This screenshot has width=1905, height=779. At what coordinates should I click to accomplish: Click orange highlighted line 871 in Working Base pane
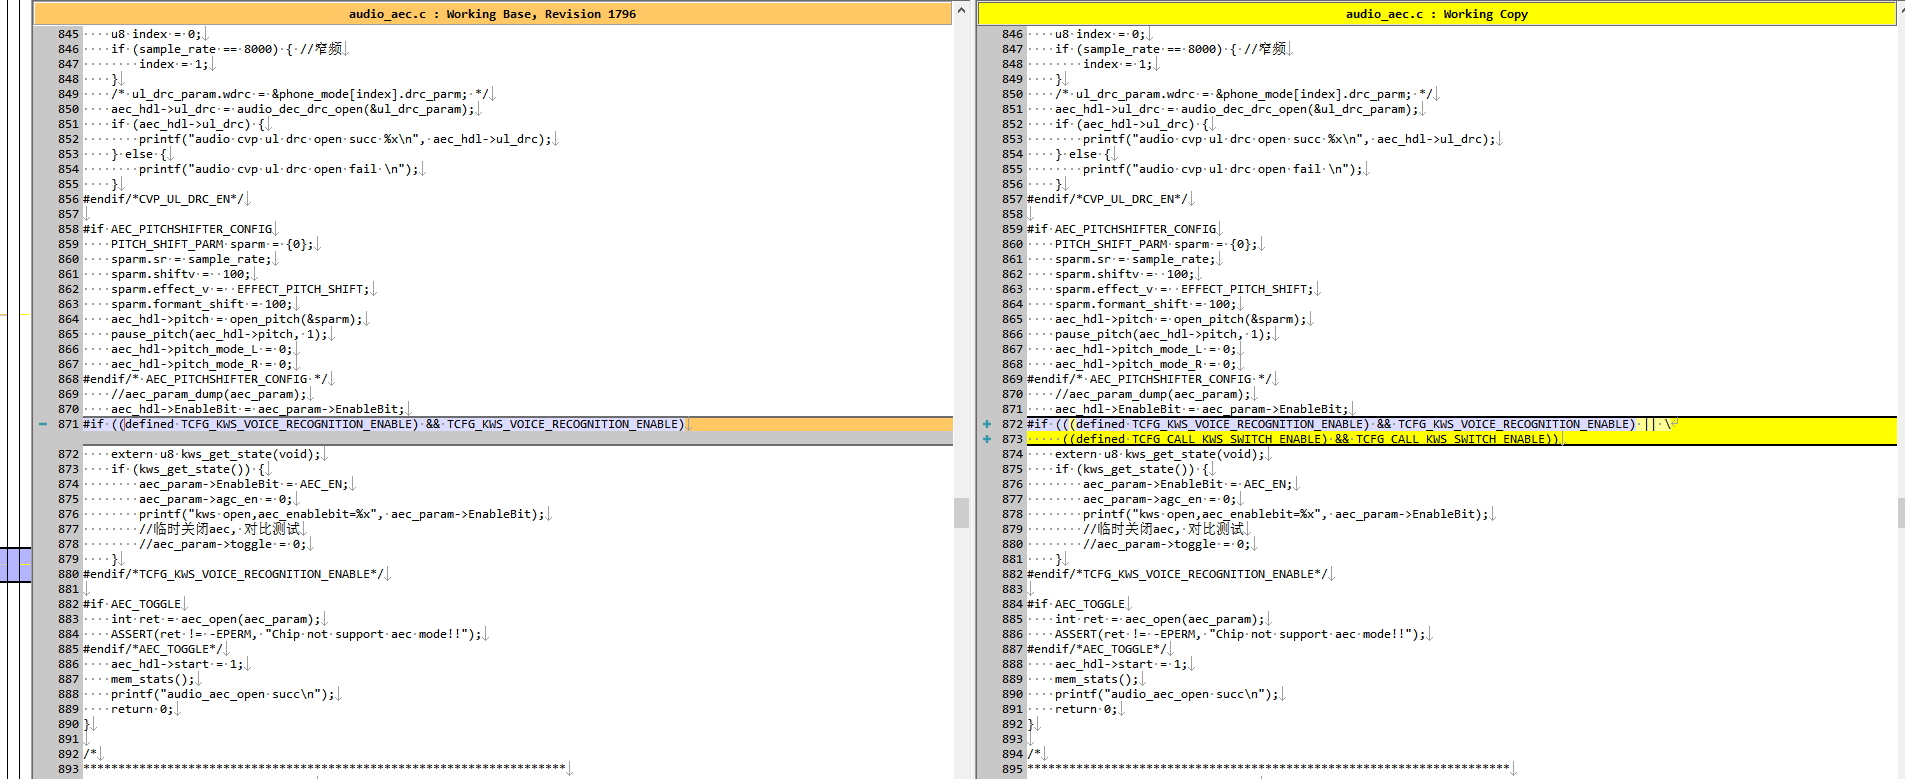point(517,424)
